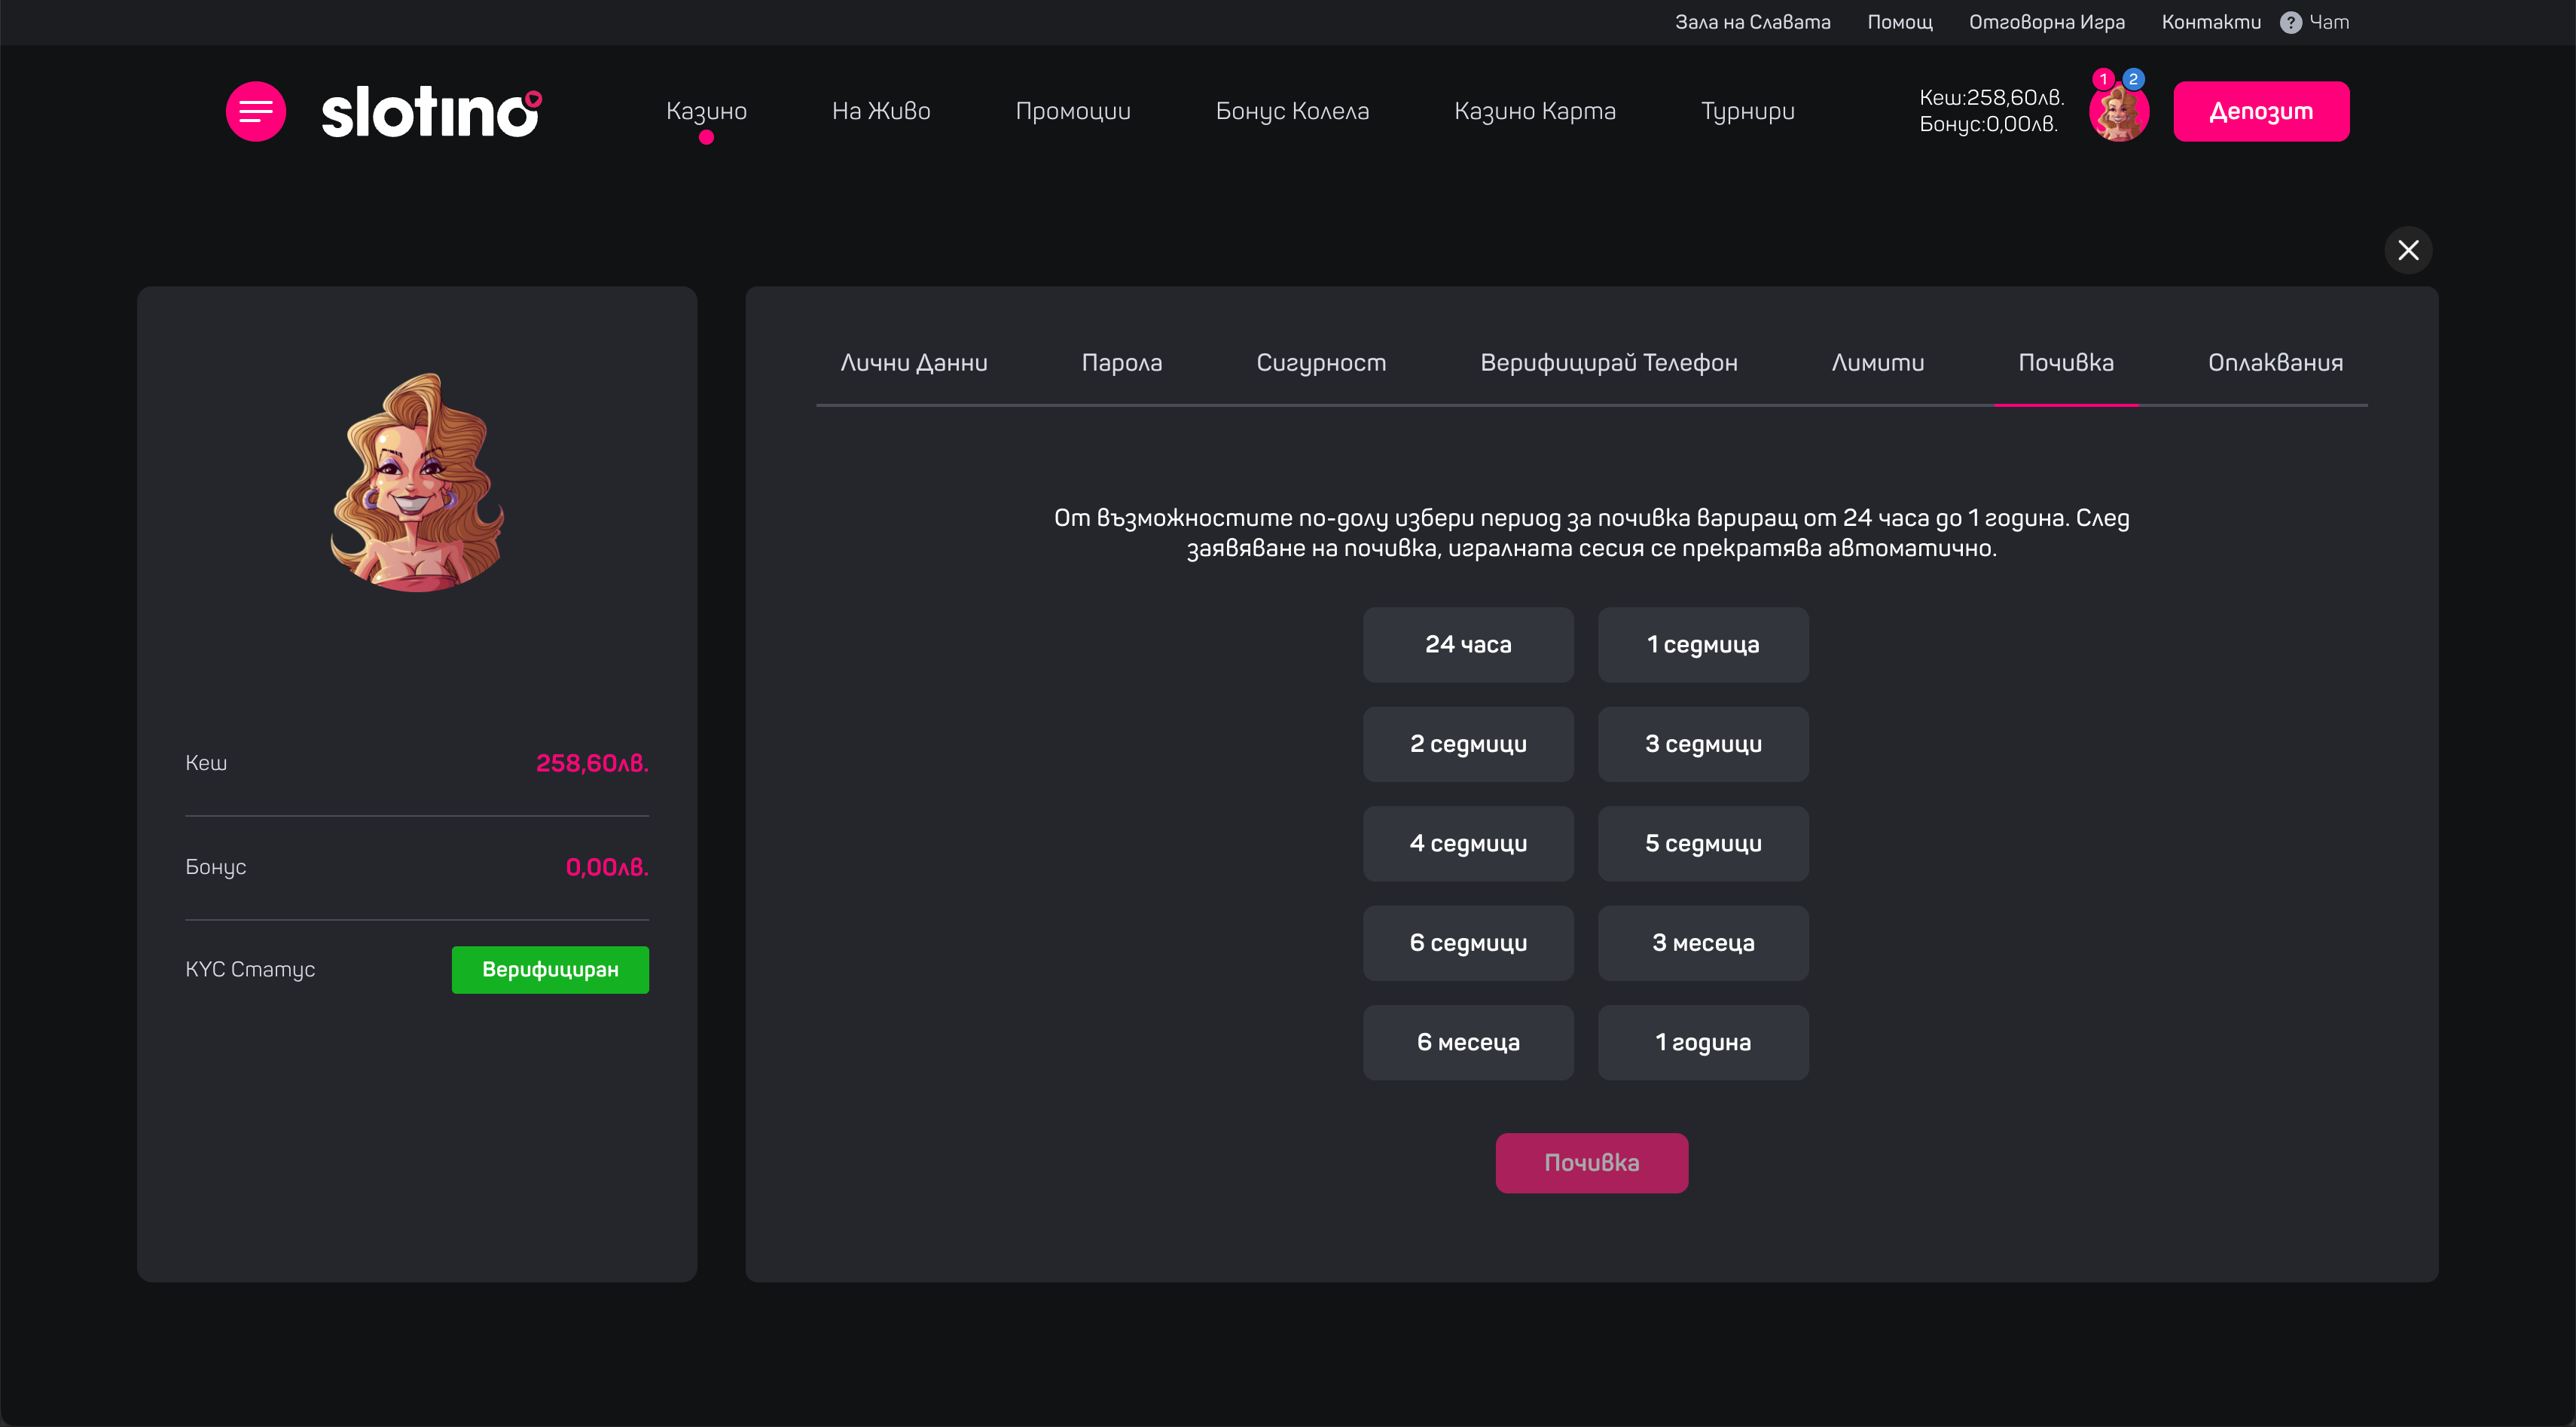Select the 1 седмица break option

point(1702,645)
